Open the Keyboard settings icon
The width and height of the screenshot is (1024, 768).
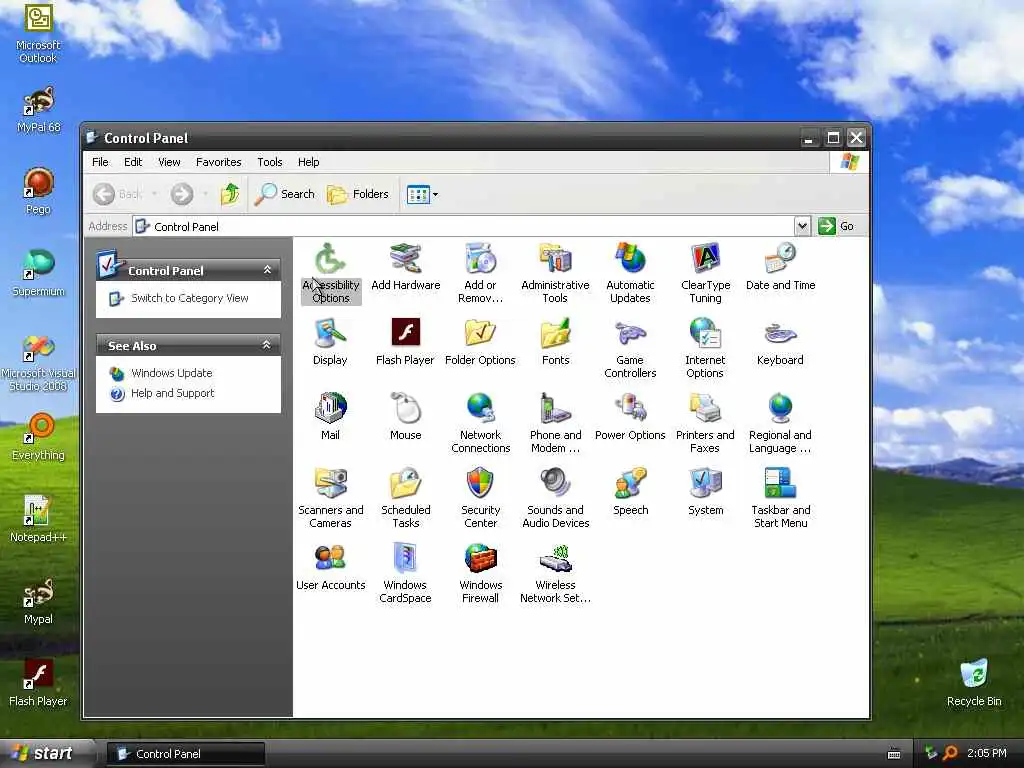(x=780, y=342)
